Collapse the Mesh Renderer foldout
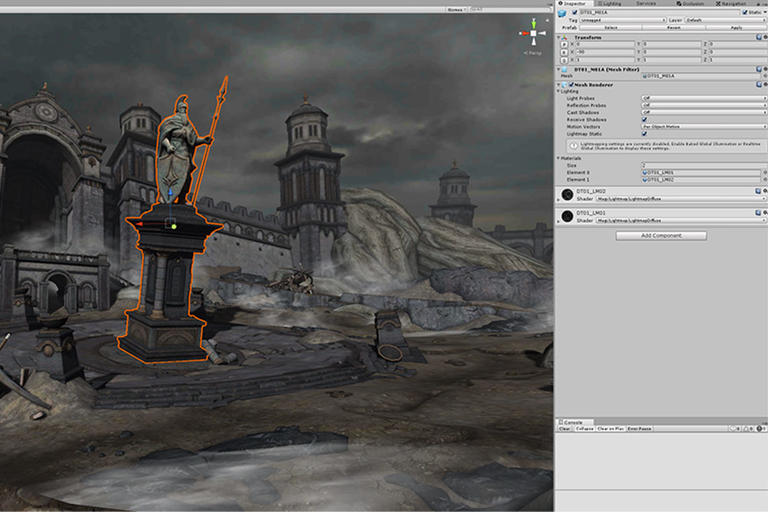768x512 pixels. click(558, 85)
